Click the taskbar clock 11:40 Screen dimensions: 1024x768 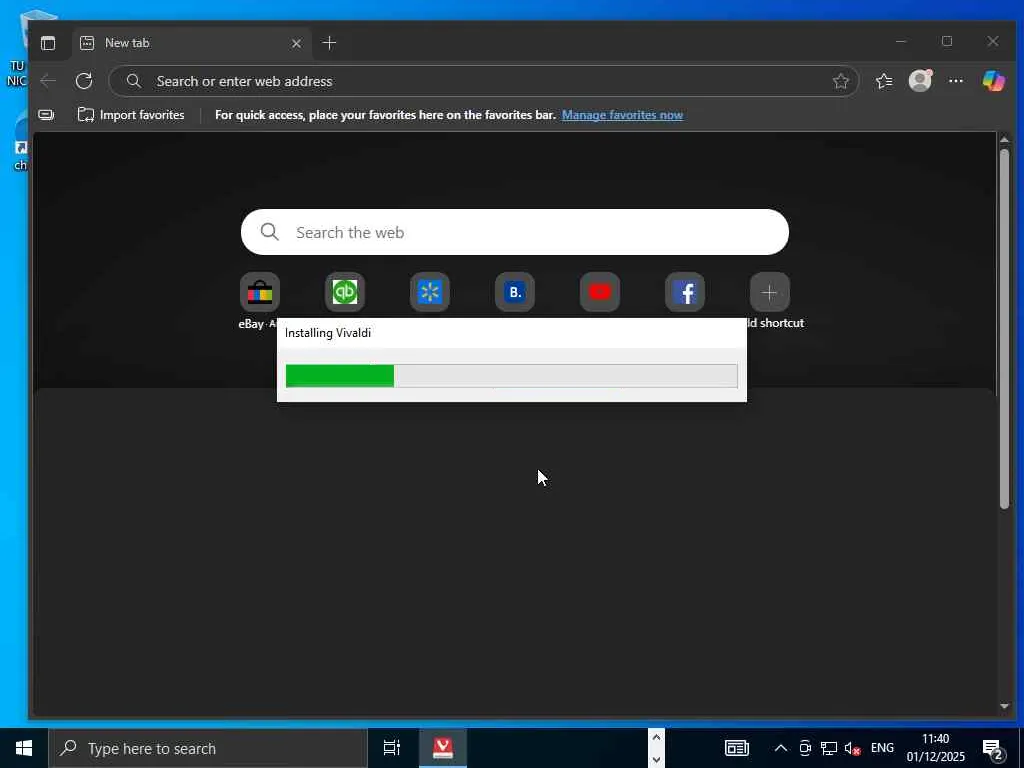(x=935, y=748)
